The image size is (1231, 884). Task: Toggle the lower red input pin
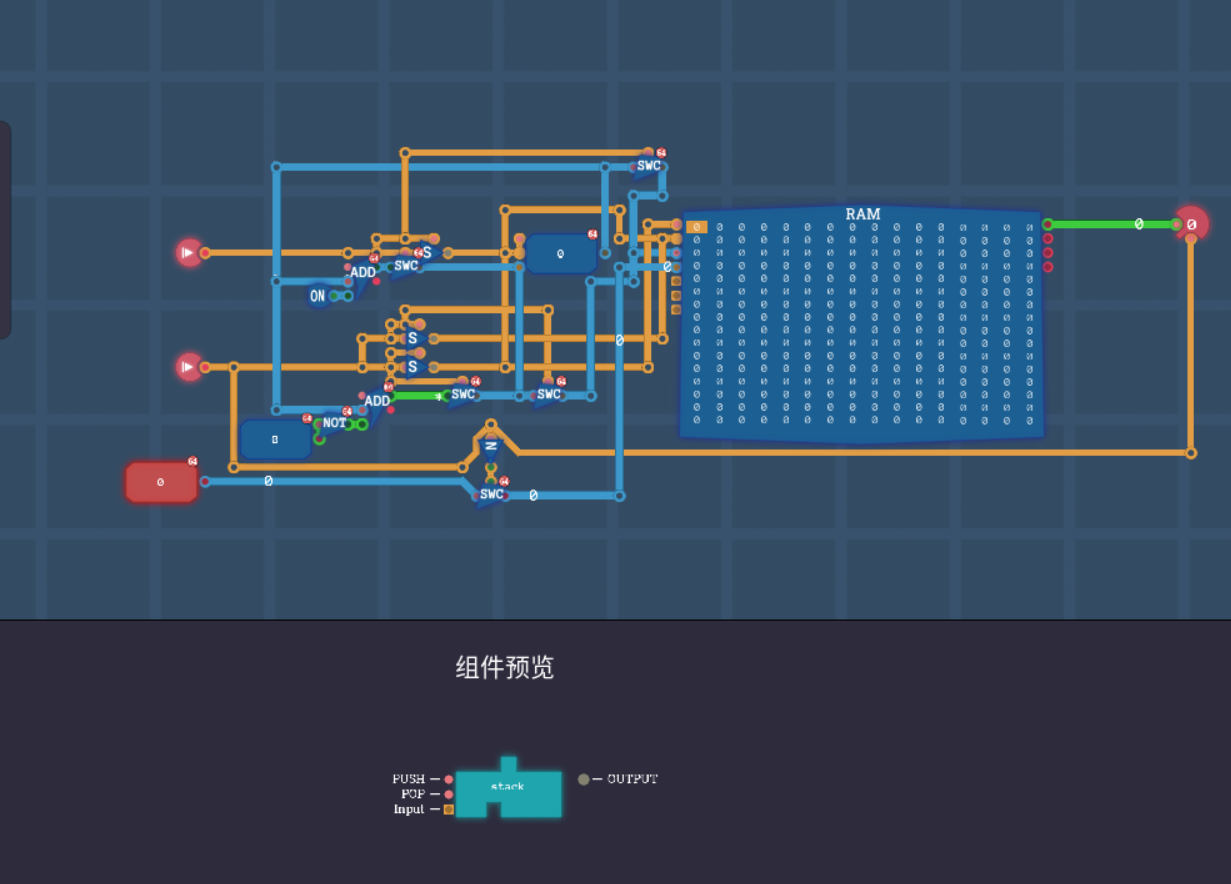coord(189,367)
